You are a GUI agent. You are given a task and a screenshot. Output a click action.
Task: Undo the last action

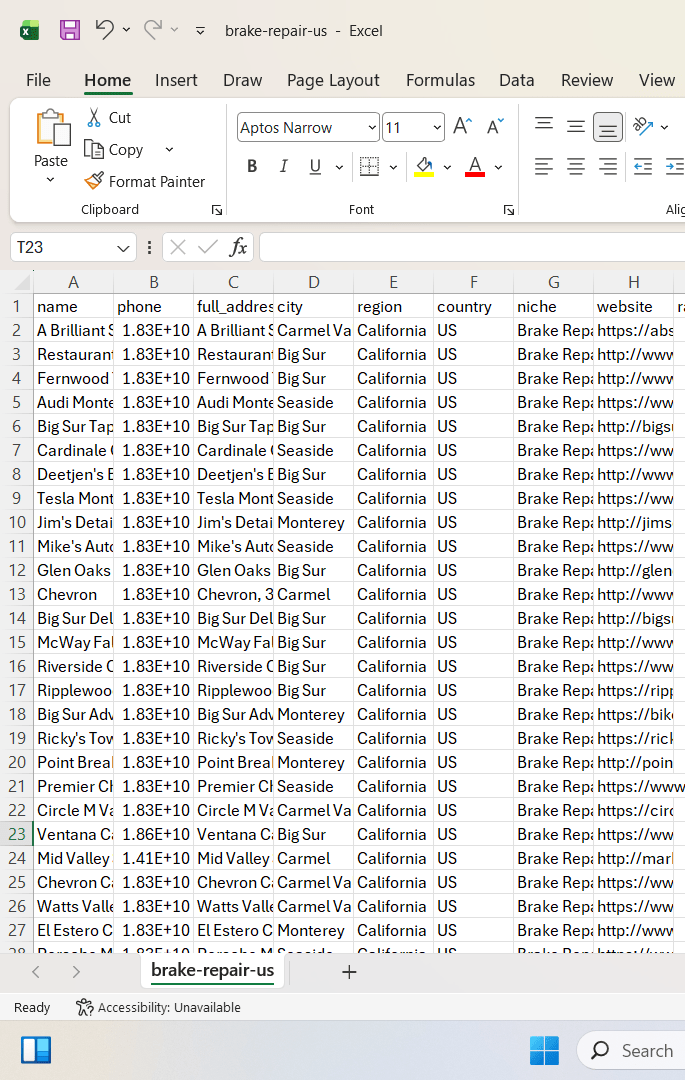104,30
